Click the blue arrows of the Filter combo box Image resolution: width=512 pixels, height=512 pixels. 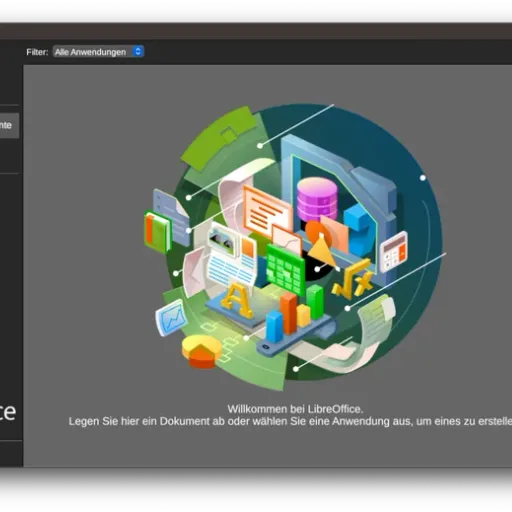click(x=138, y=51)
